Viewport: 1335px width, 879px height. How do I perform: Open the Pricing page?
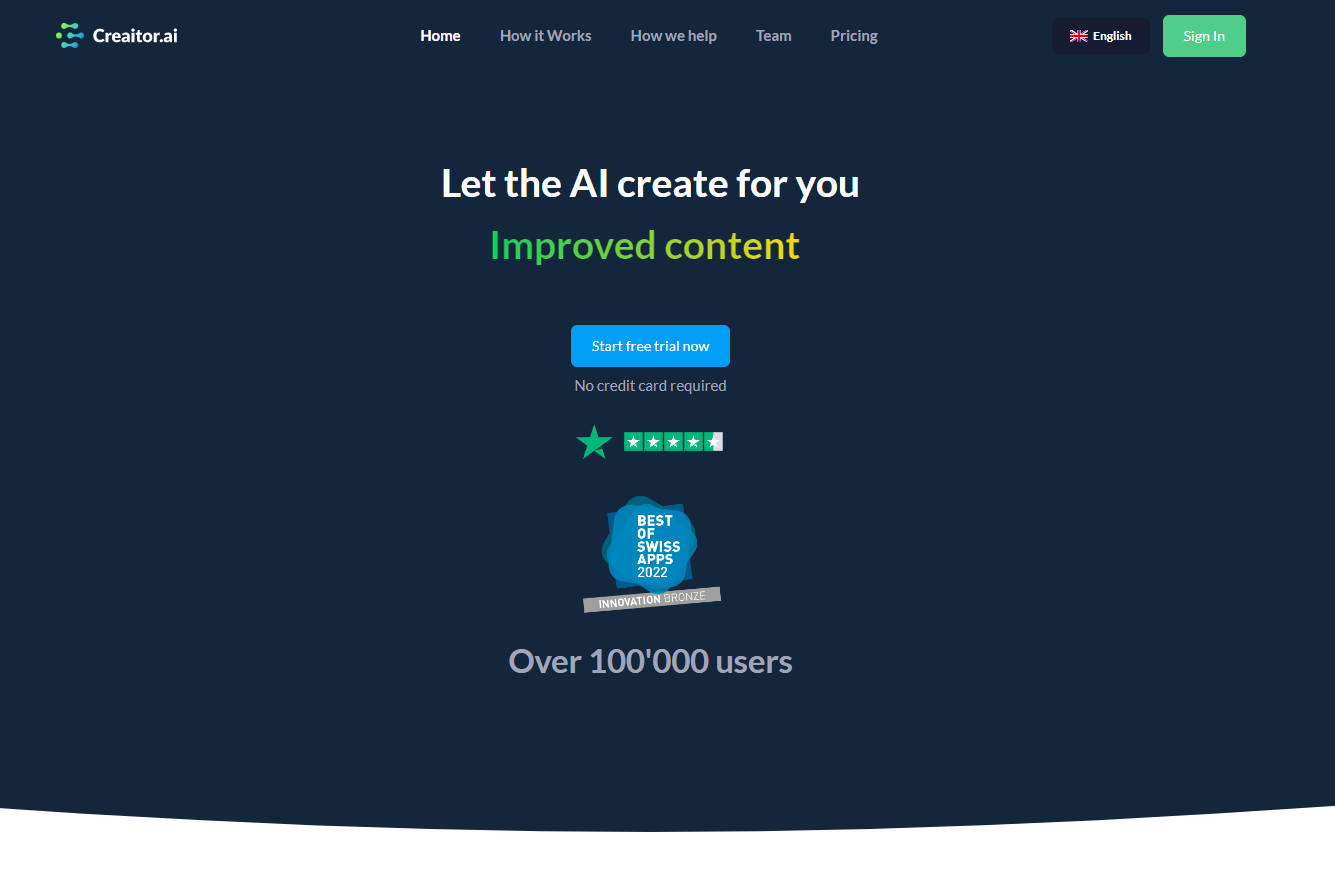tap(853, 35)
